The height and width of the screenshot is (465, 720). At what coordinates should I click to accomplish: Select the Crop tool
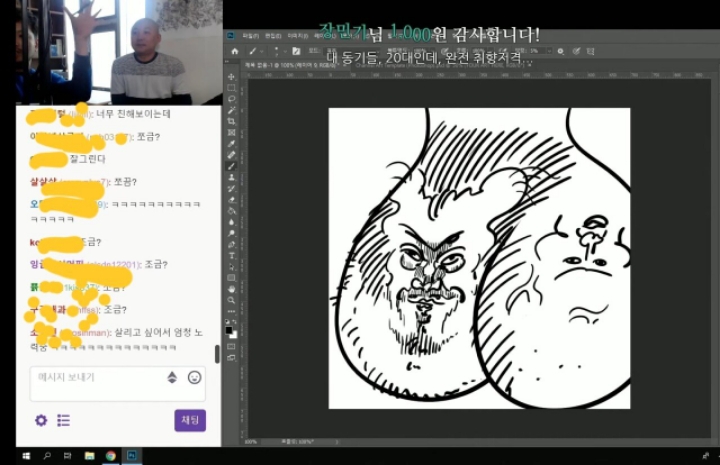click(231, 121)
